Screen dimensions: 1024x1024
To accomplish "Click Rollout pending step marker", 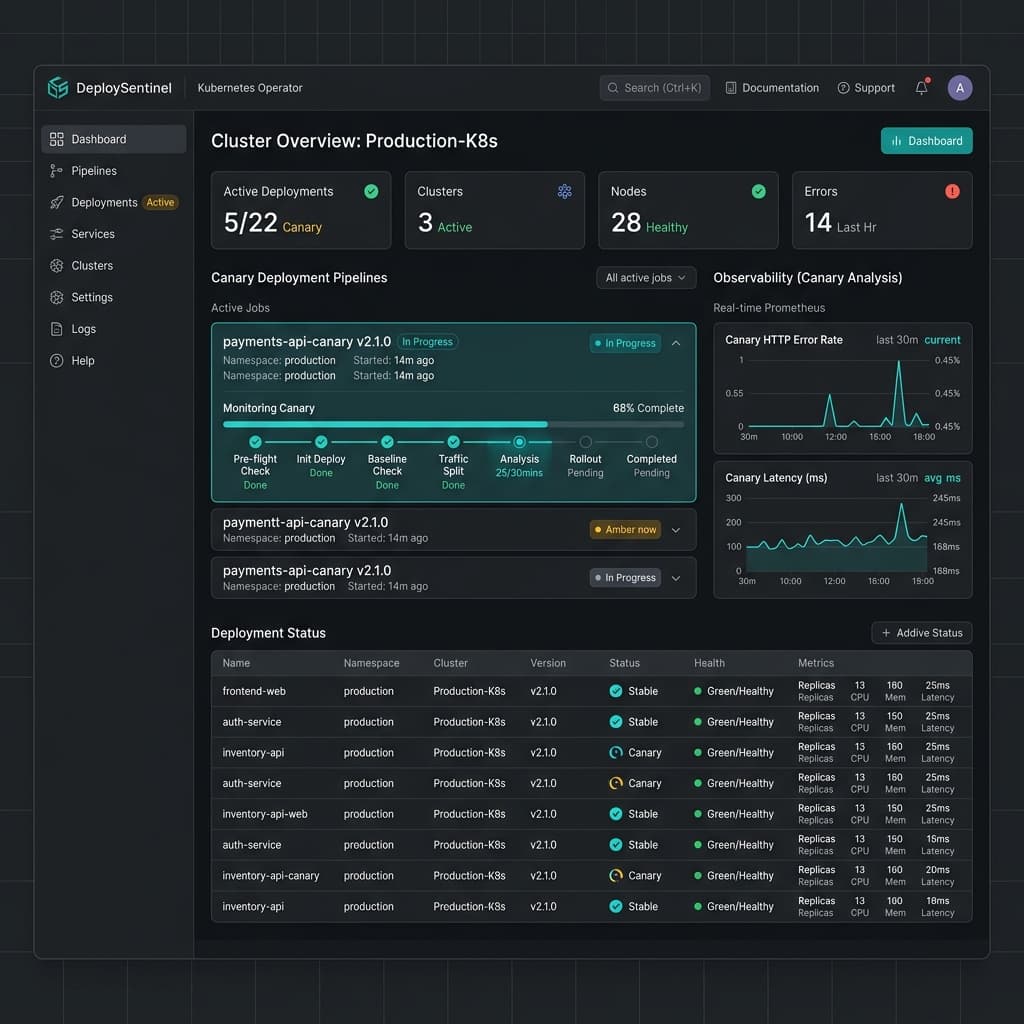I will (585, 442).
